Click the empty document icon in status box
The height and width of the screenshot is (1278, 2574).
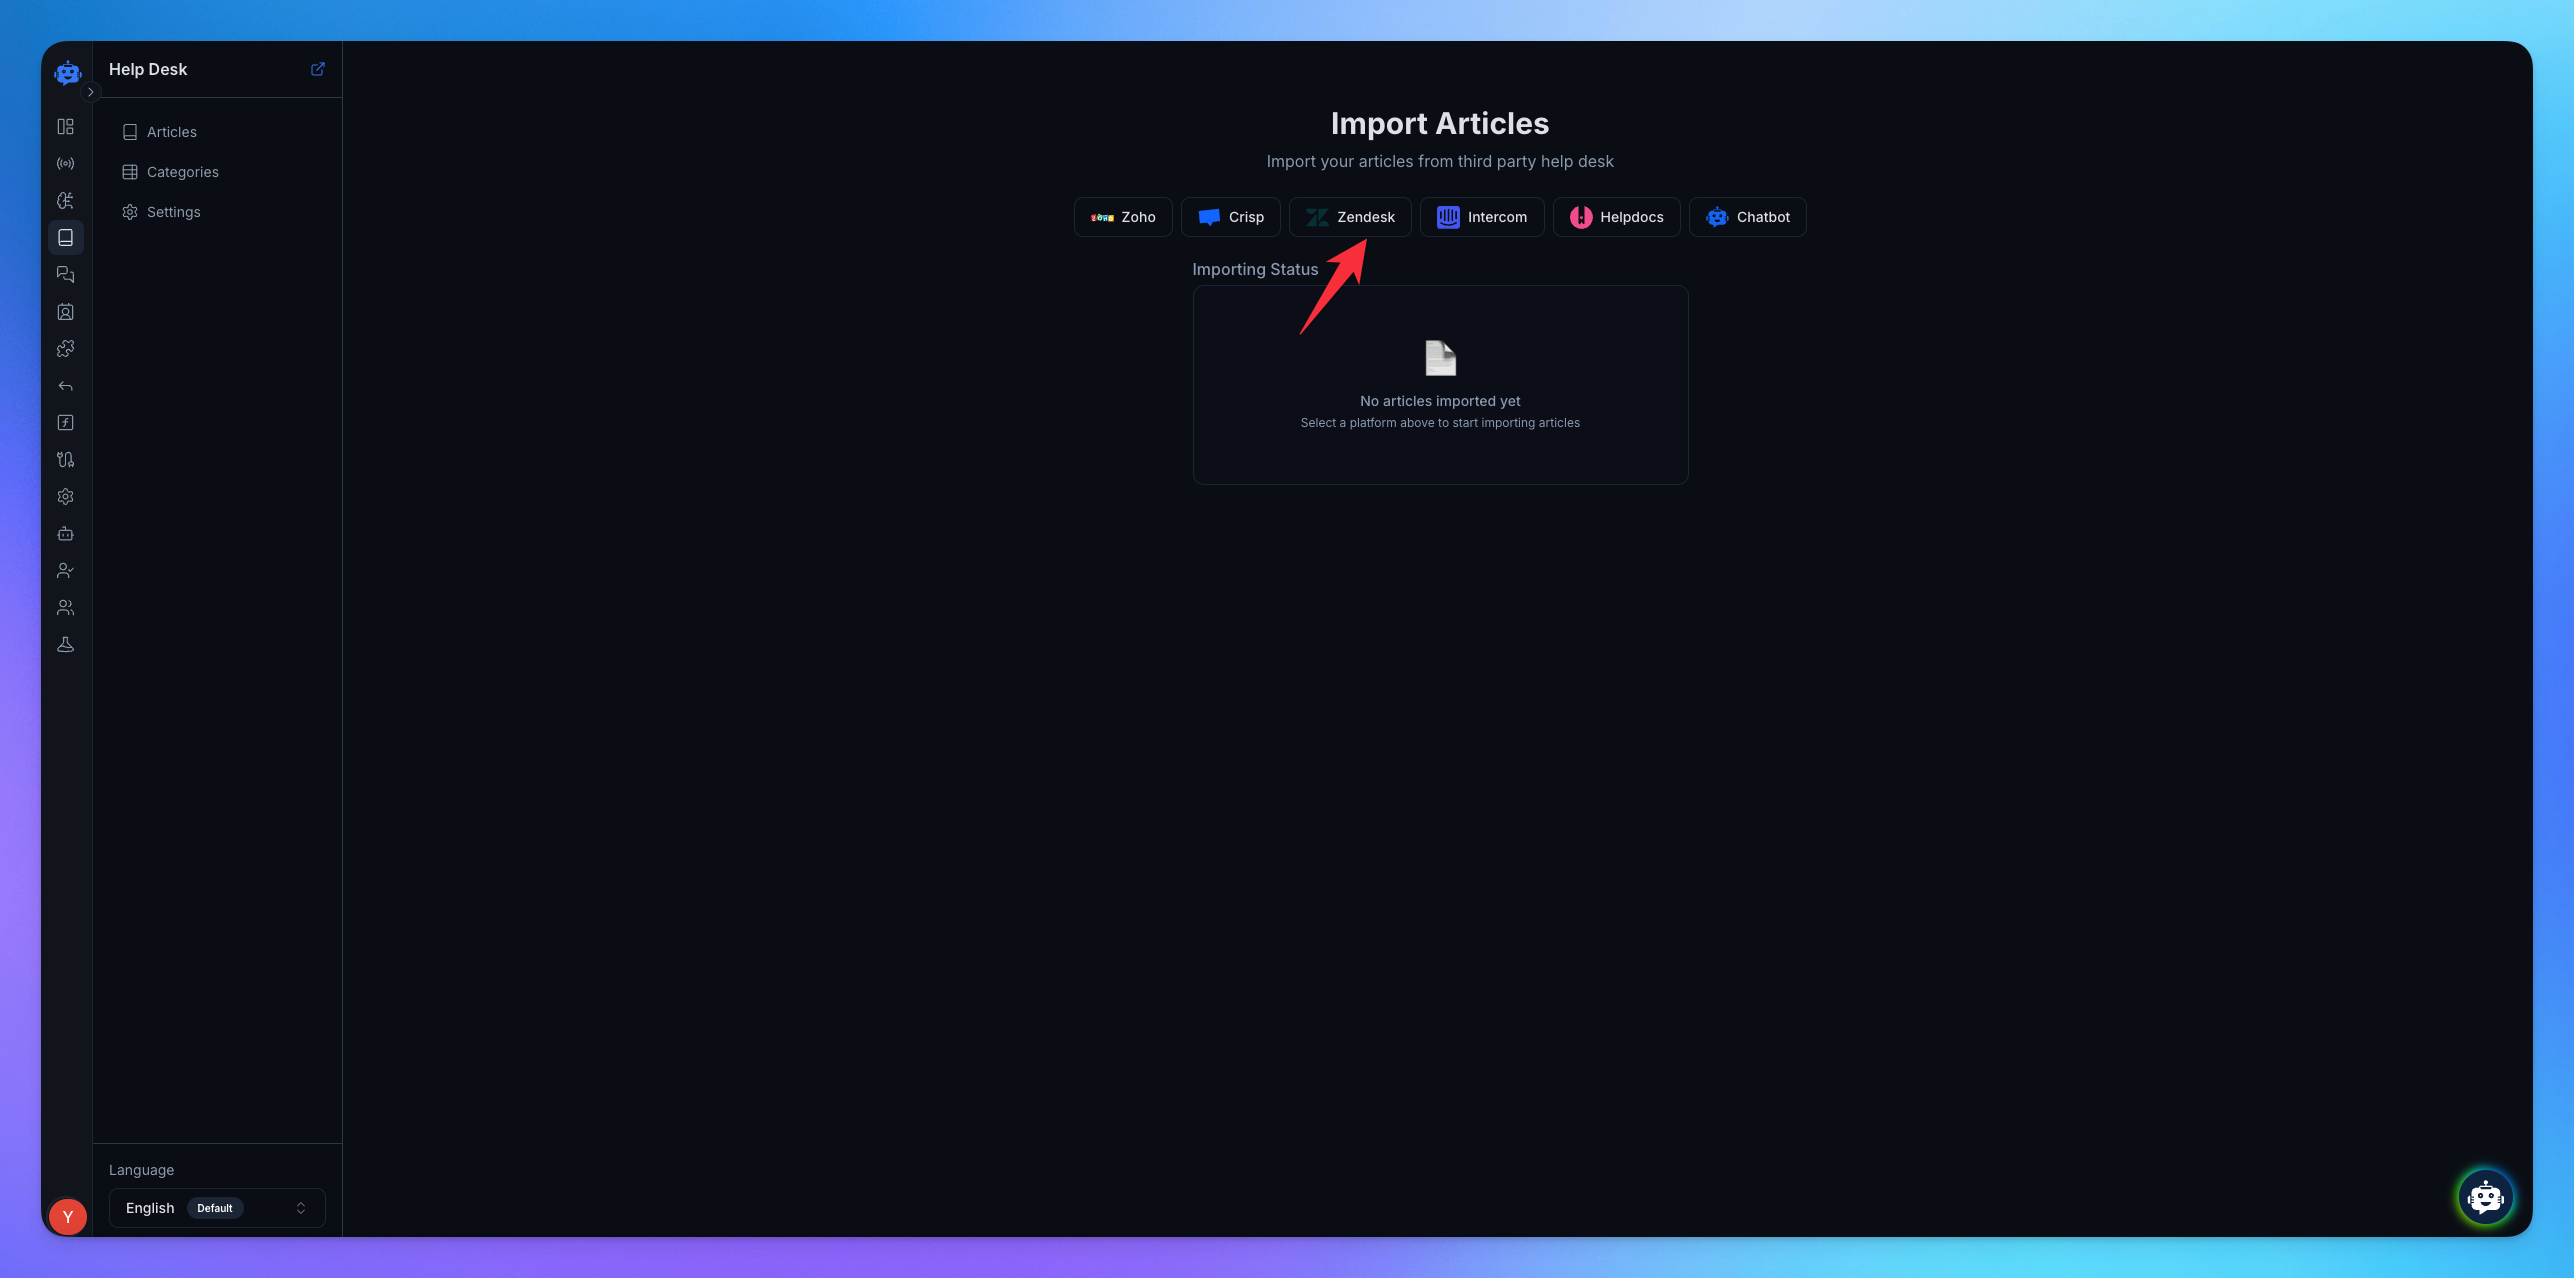click(x=1440, y=358)
